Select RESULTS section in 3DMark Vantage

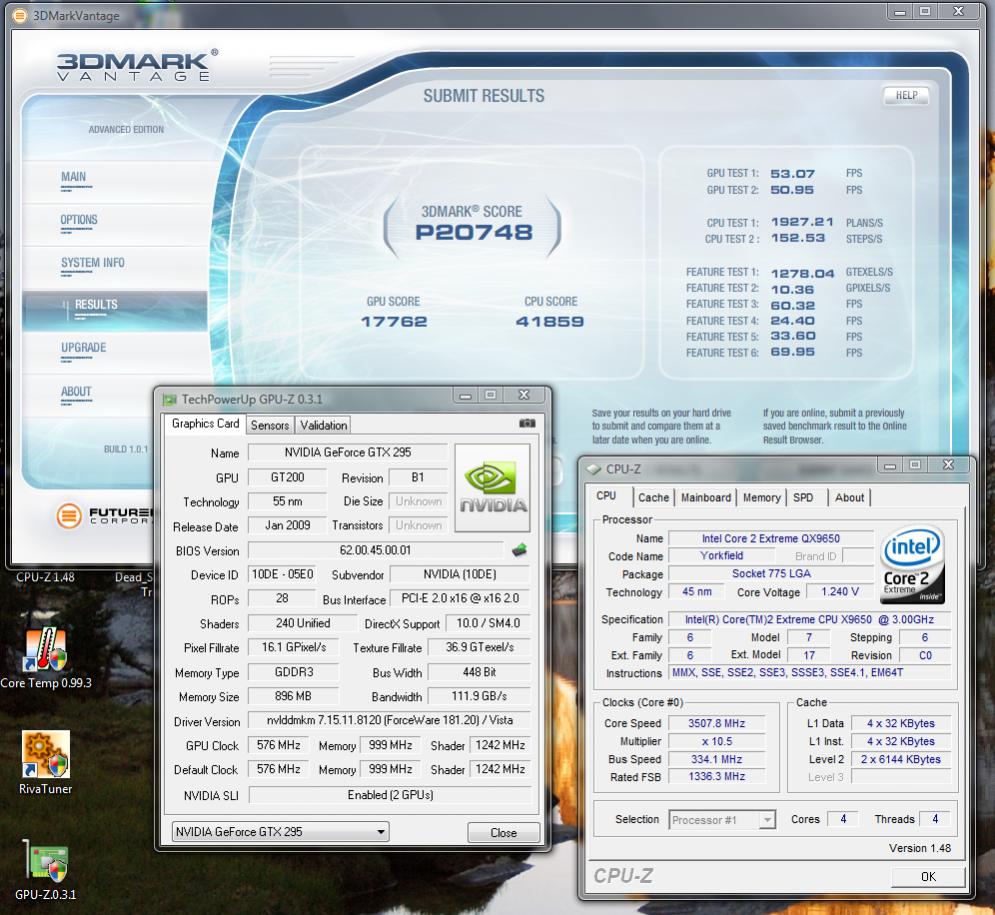114,311
